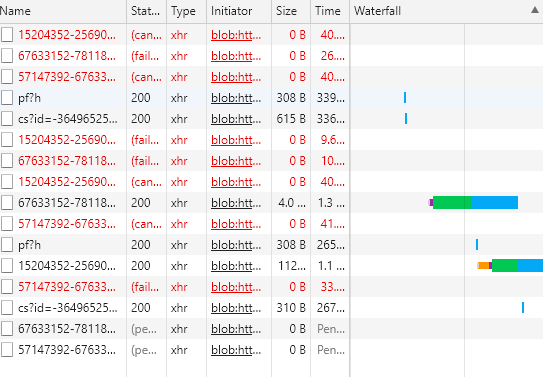
Task: Select the failed 67633152 request taking 26 ms
Action: pyautogui.click(x=67, y=56)
